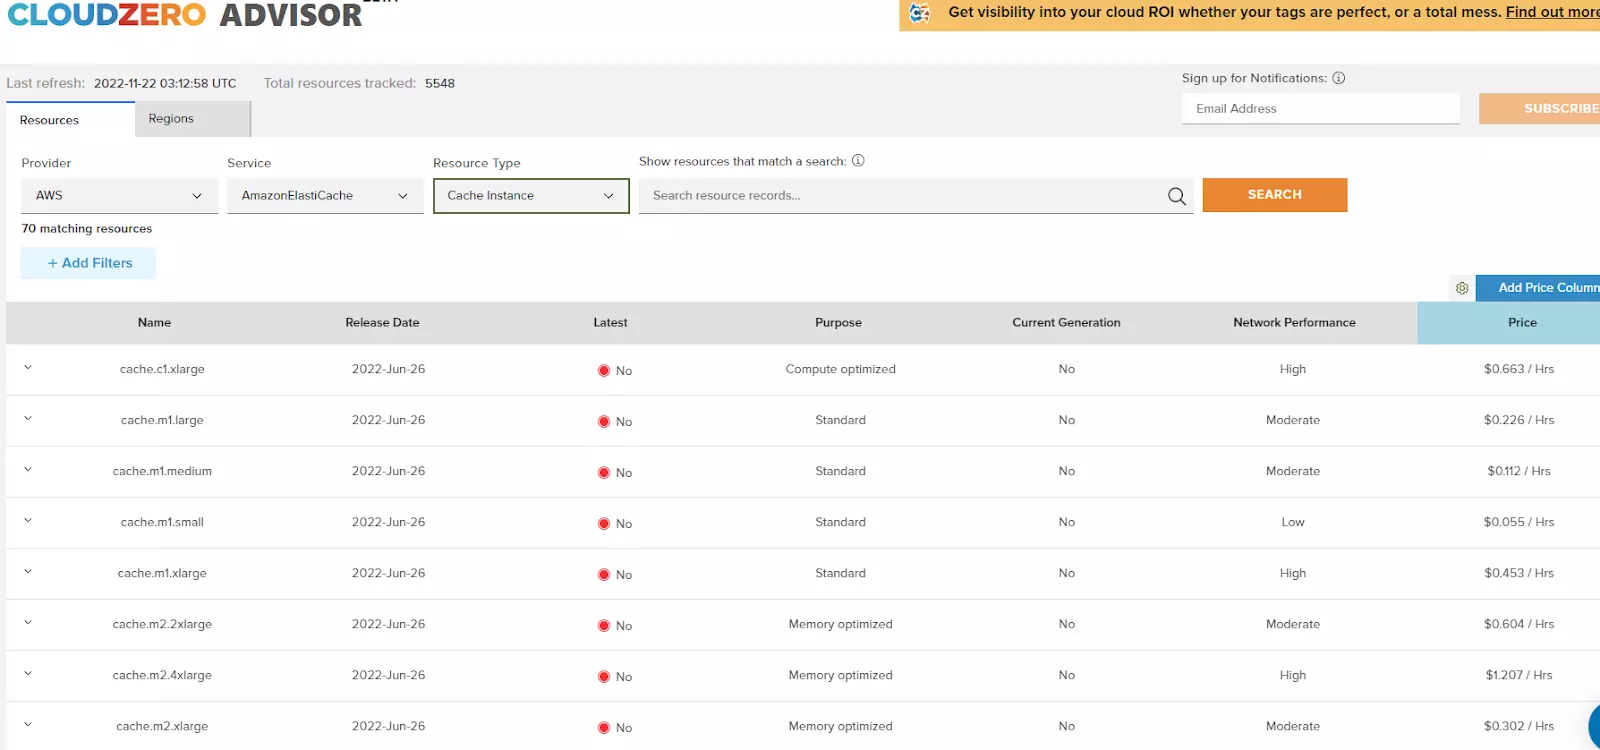Viewport: 1600px width, 750px height.
Task: Click red status dot for cache.m2.2xlarge
Action: click(604, 626)
